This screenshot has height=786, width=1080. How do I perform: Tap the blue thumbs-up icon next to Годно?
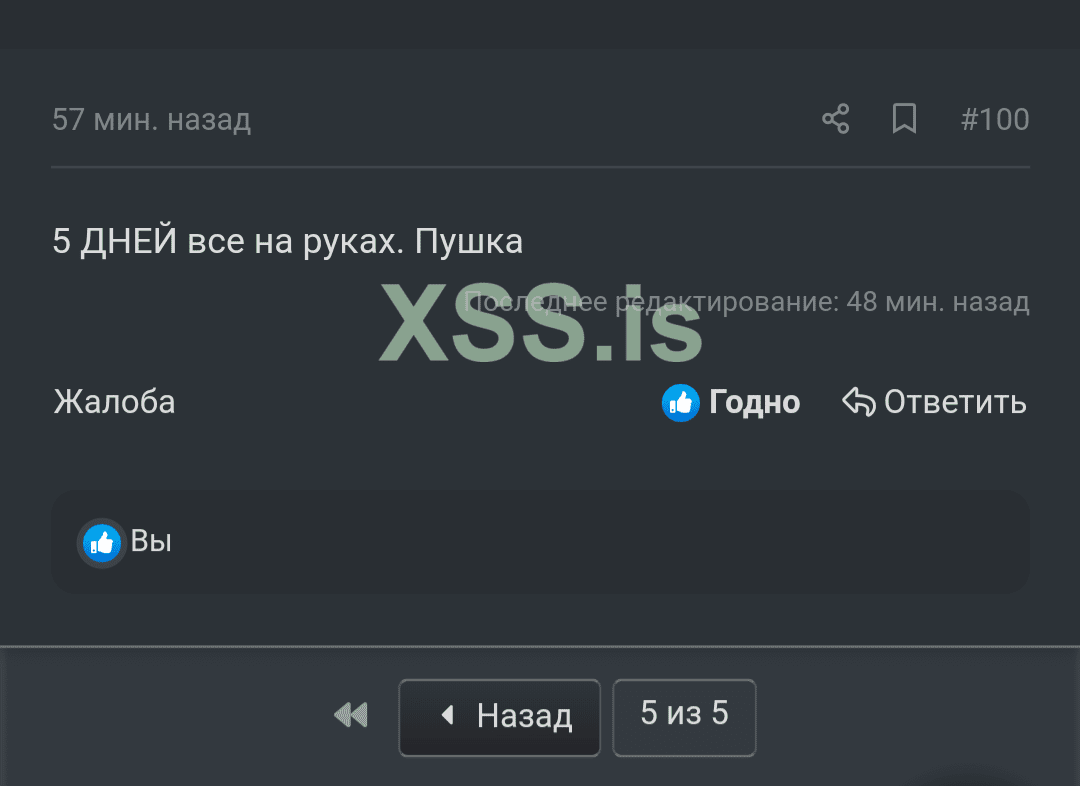679,402
